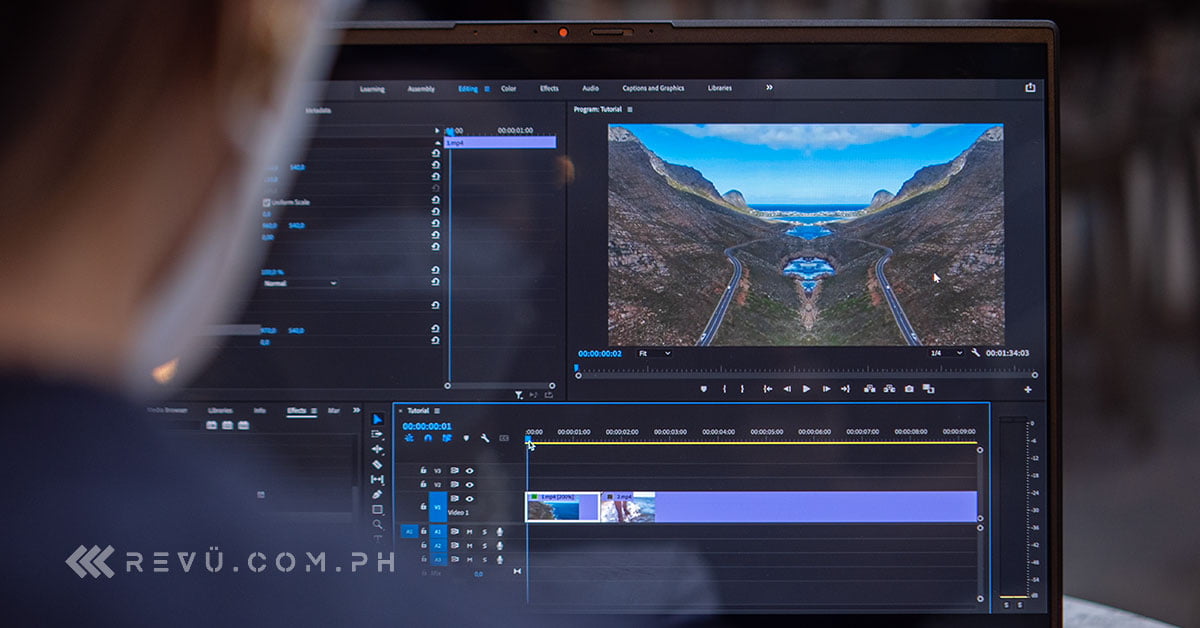
Task: Switch to the Audio workspace
Action: (591, 88)
